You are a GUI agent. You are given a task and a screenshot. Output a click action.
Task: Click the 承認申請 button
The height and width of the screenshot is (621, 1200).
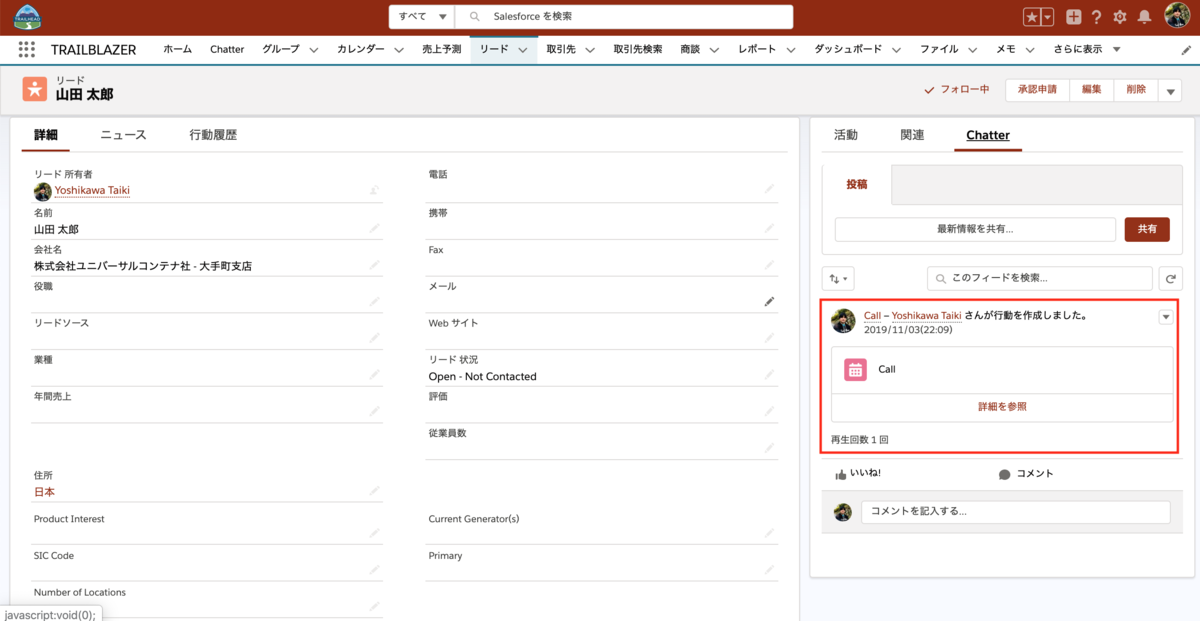1037,90
